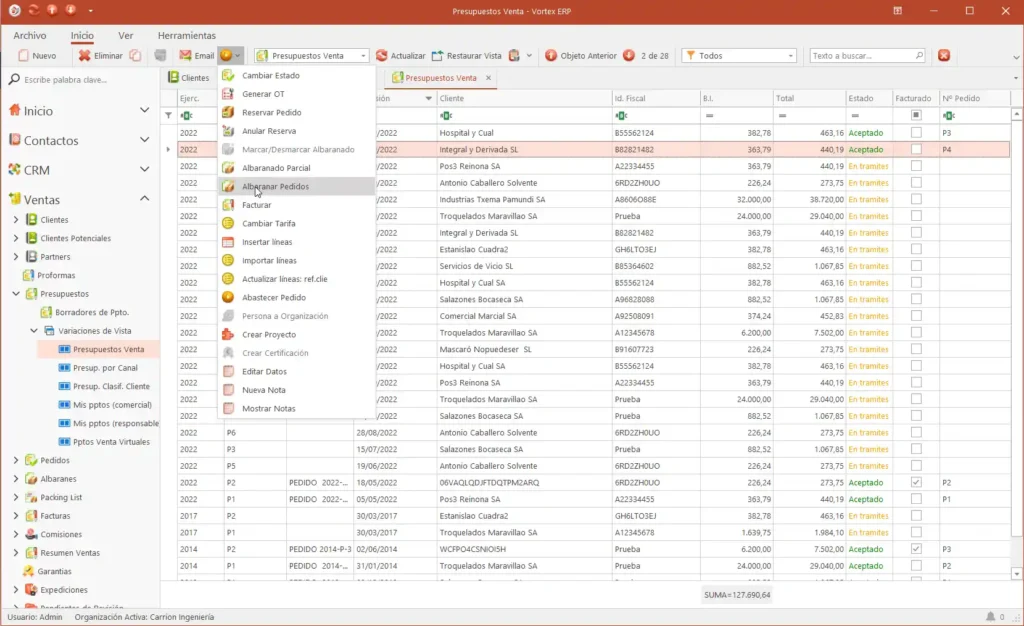Click the Eliminar delete icon in toolbar

click(x=84, y=55)
